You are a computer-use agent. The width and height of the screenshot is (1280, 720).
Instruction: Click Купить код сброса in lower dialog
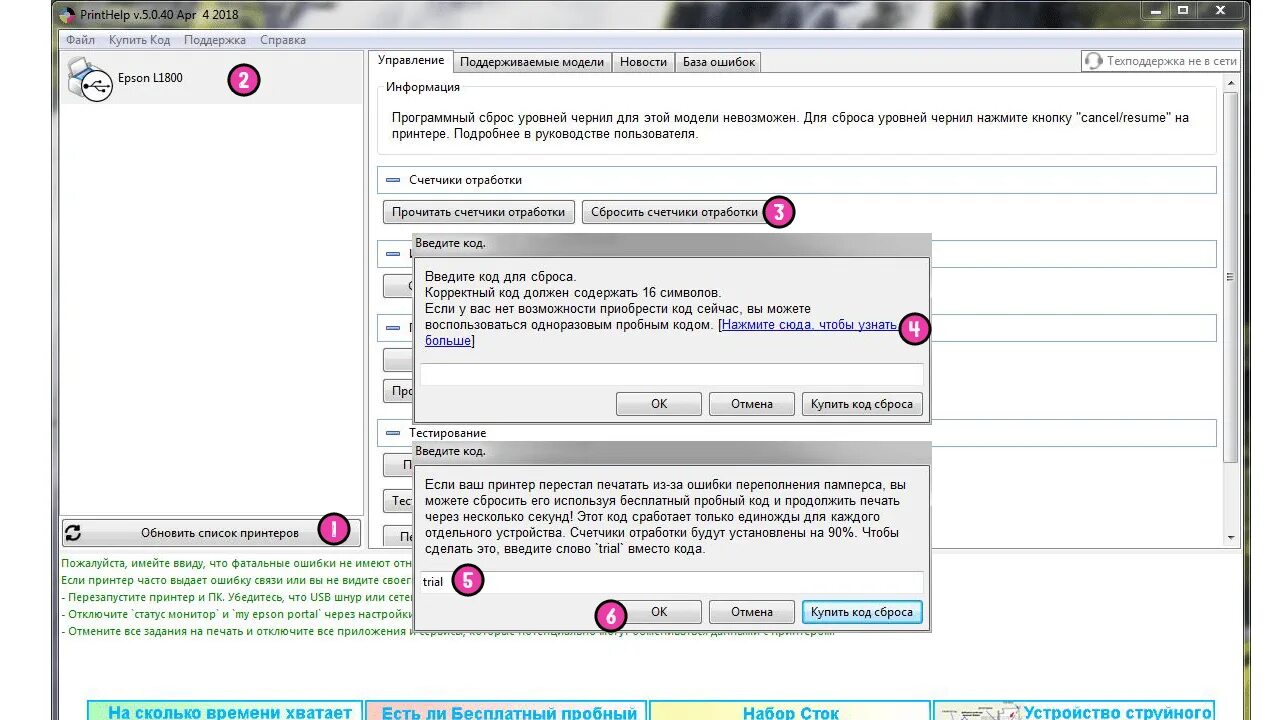[862, 612]
